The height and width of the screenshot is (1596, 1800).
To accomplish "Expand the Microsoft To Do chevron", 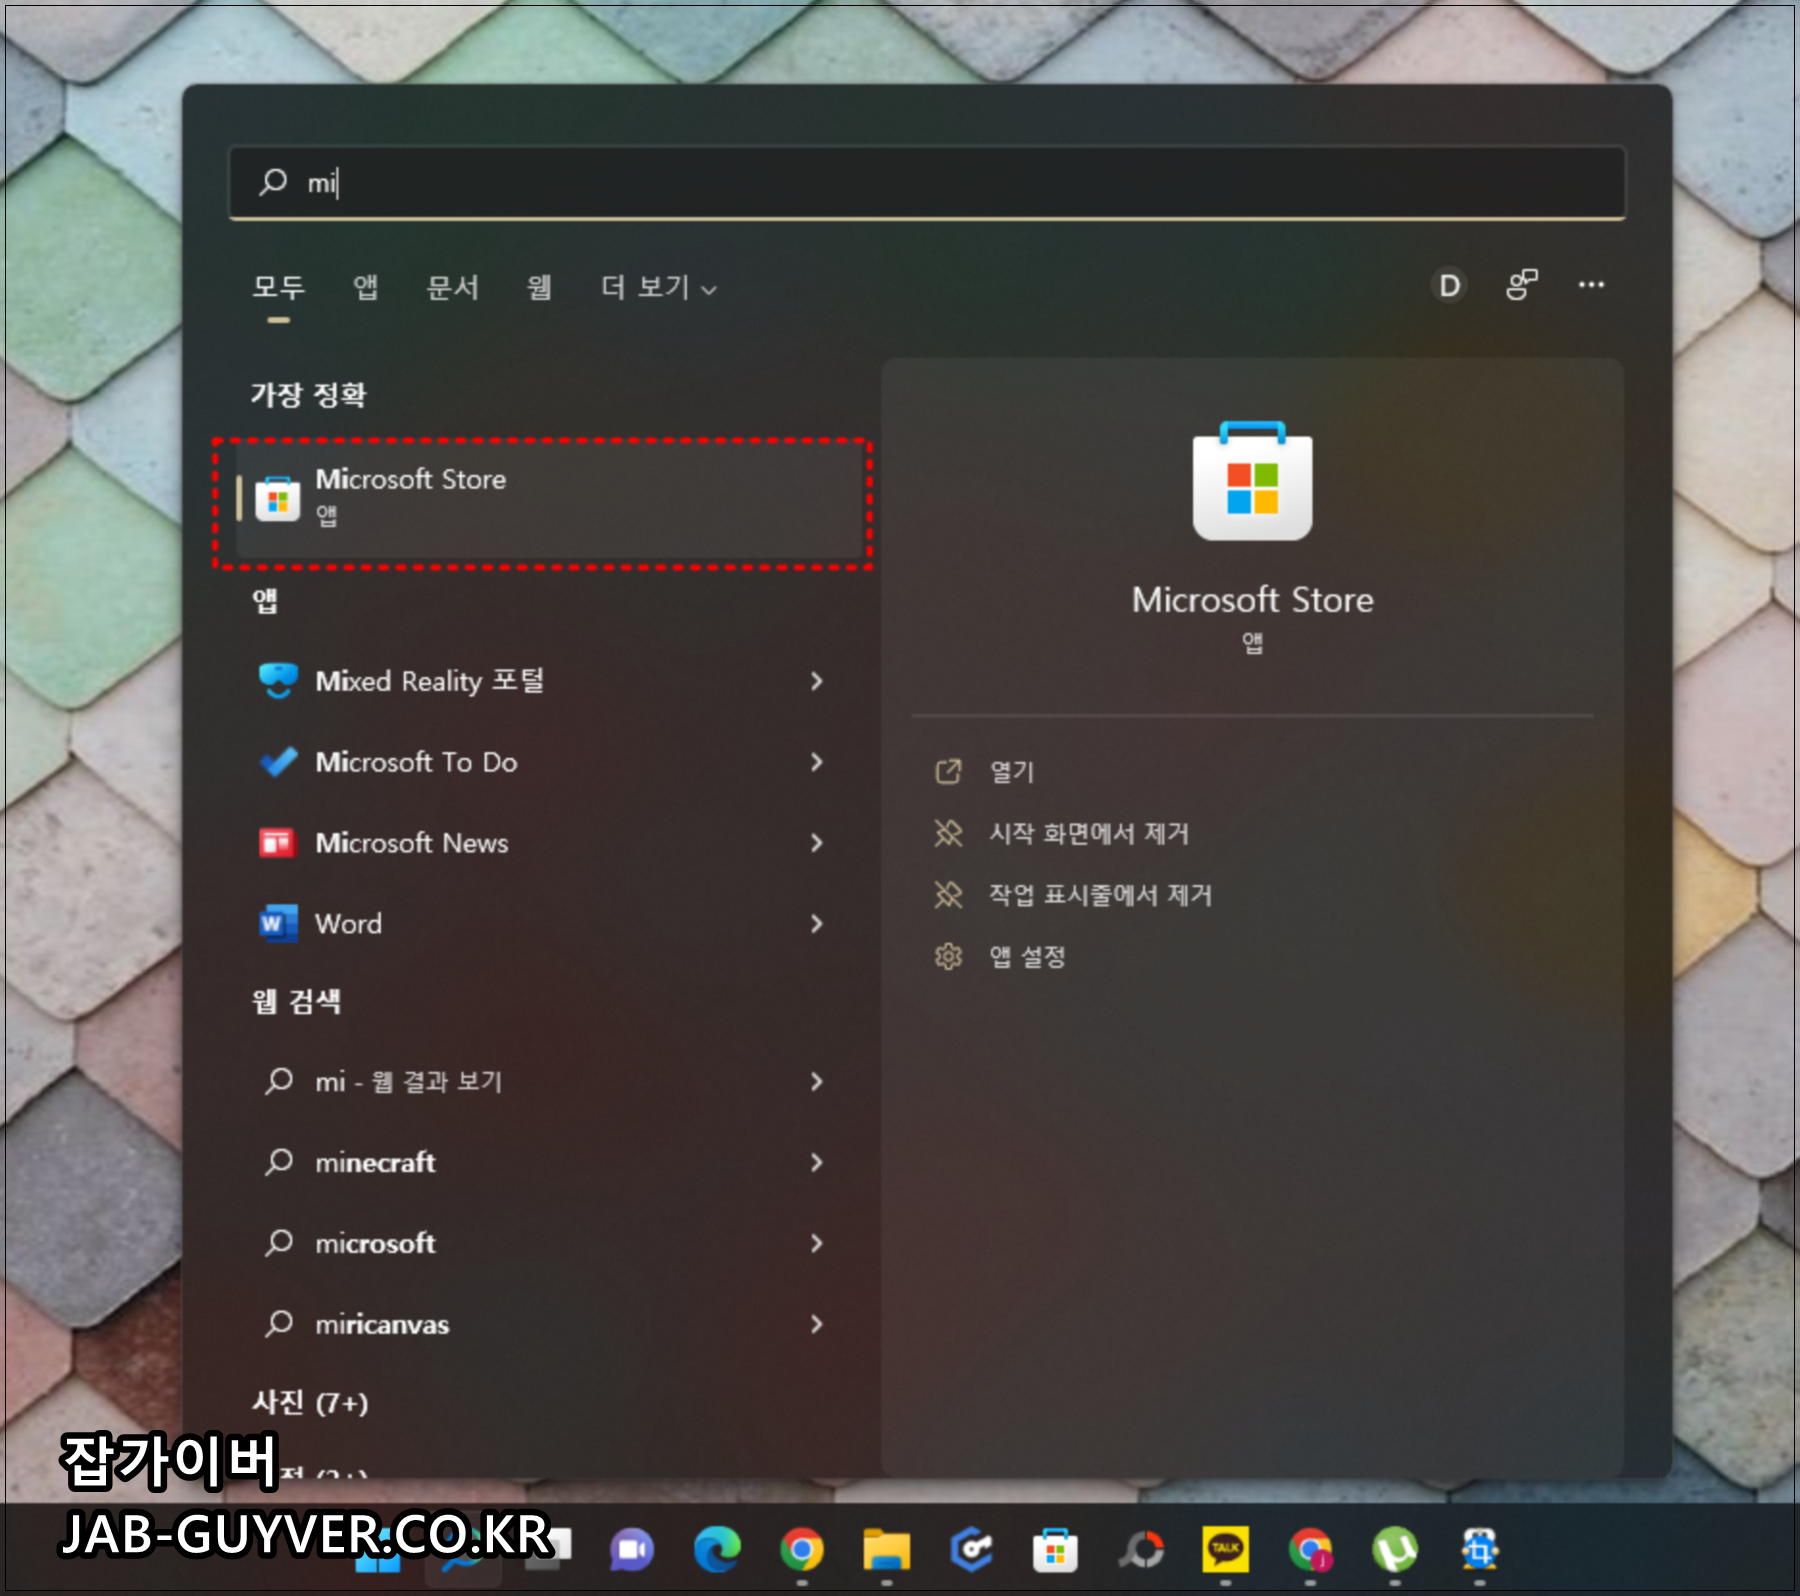I will 817,762.
